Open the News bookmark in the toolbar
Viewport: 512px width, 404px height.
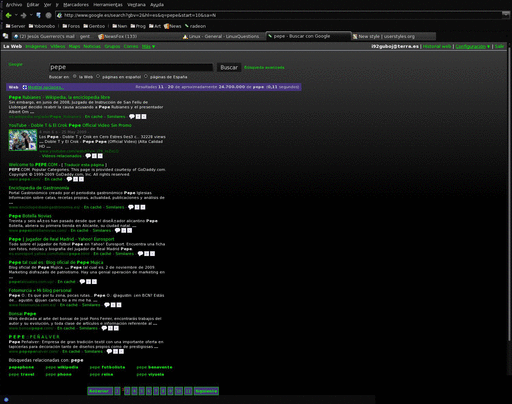click(172, 26)
